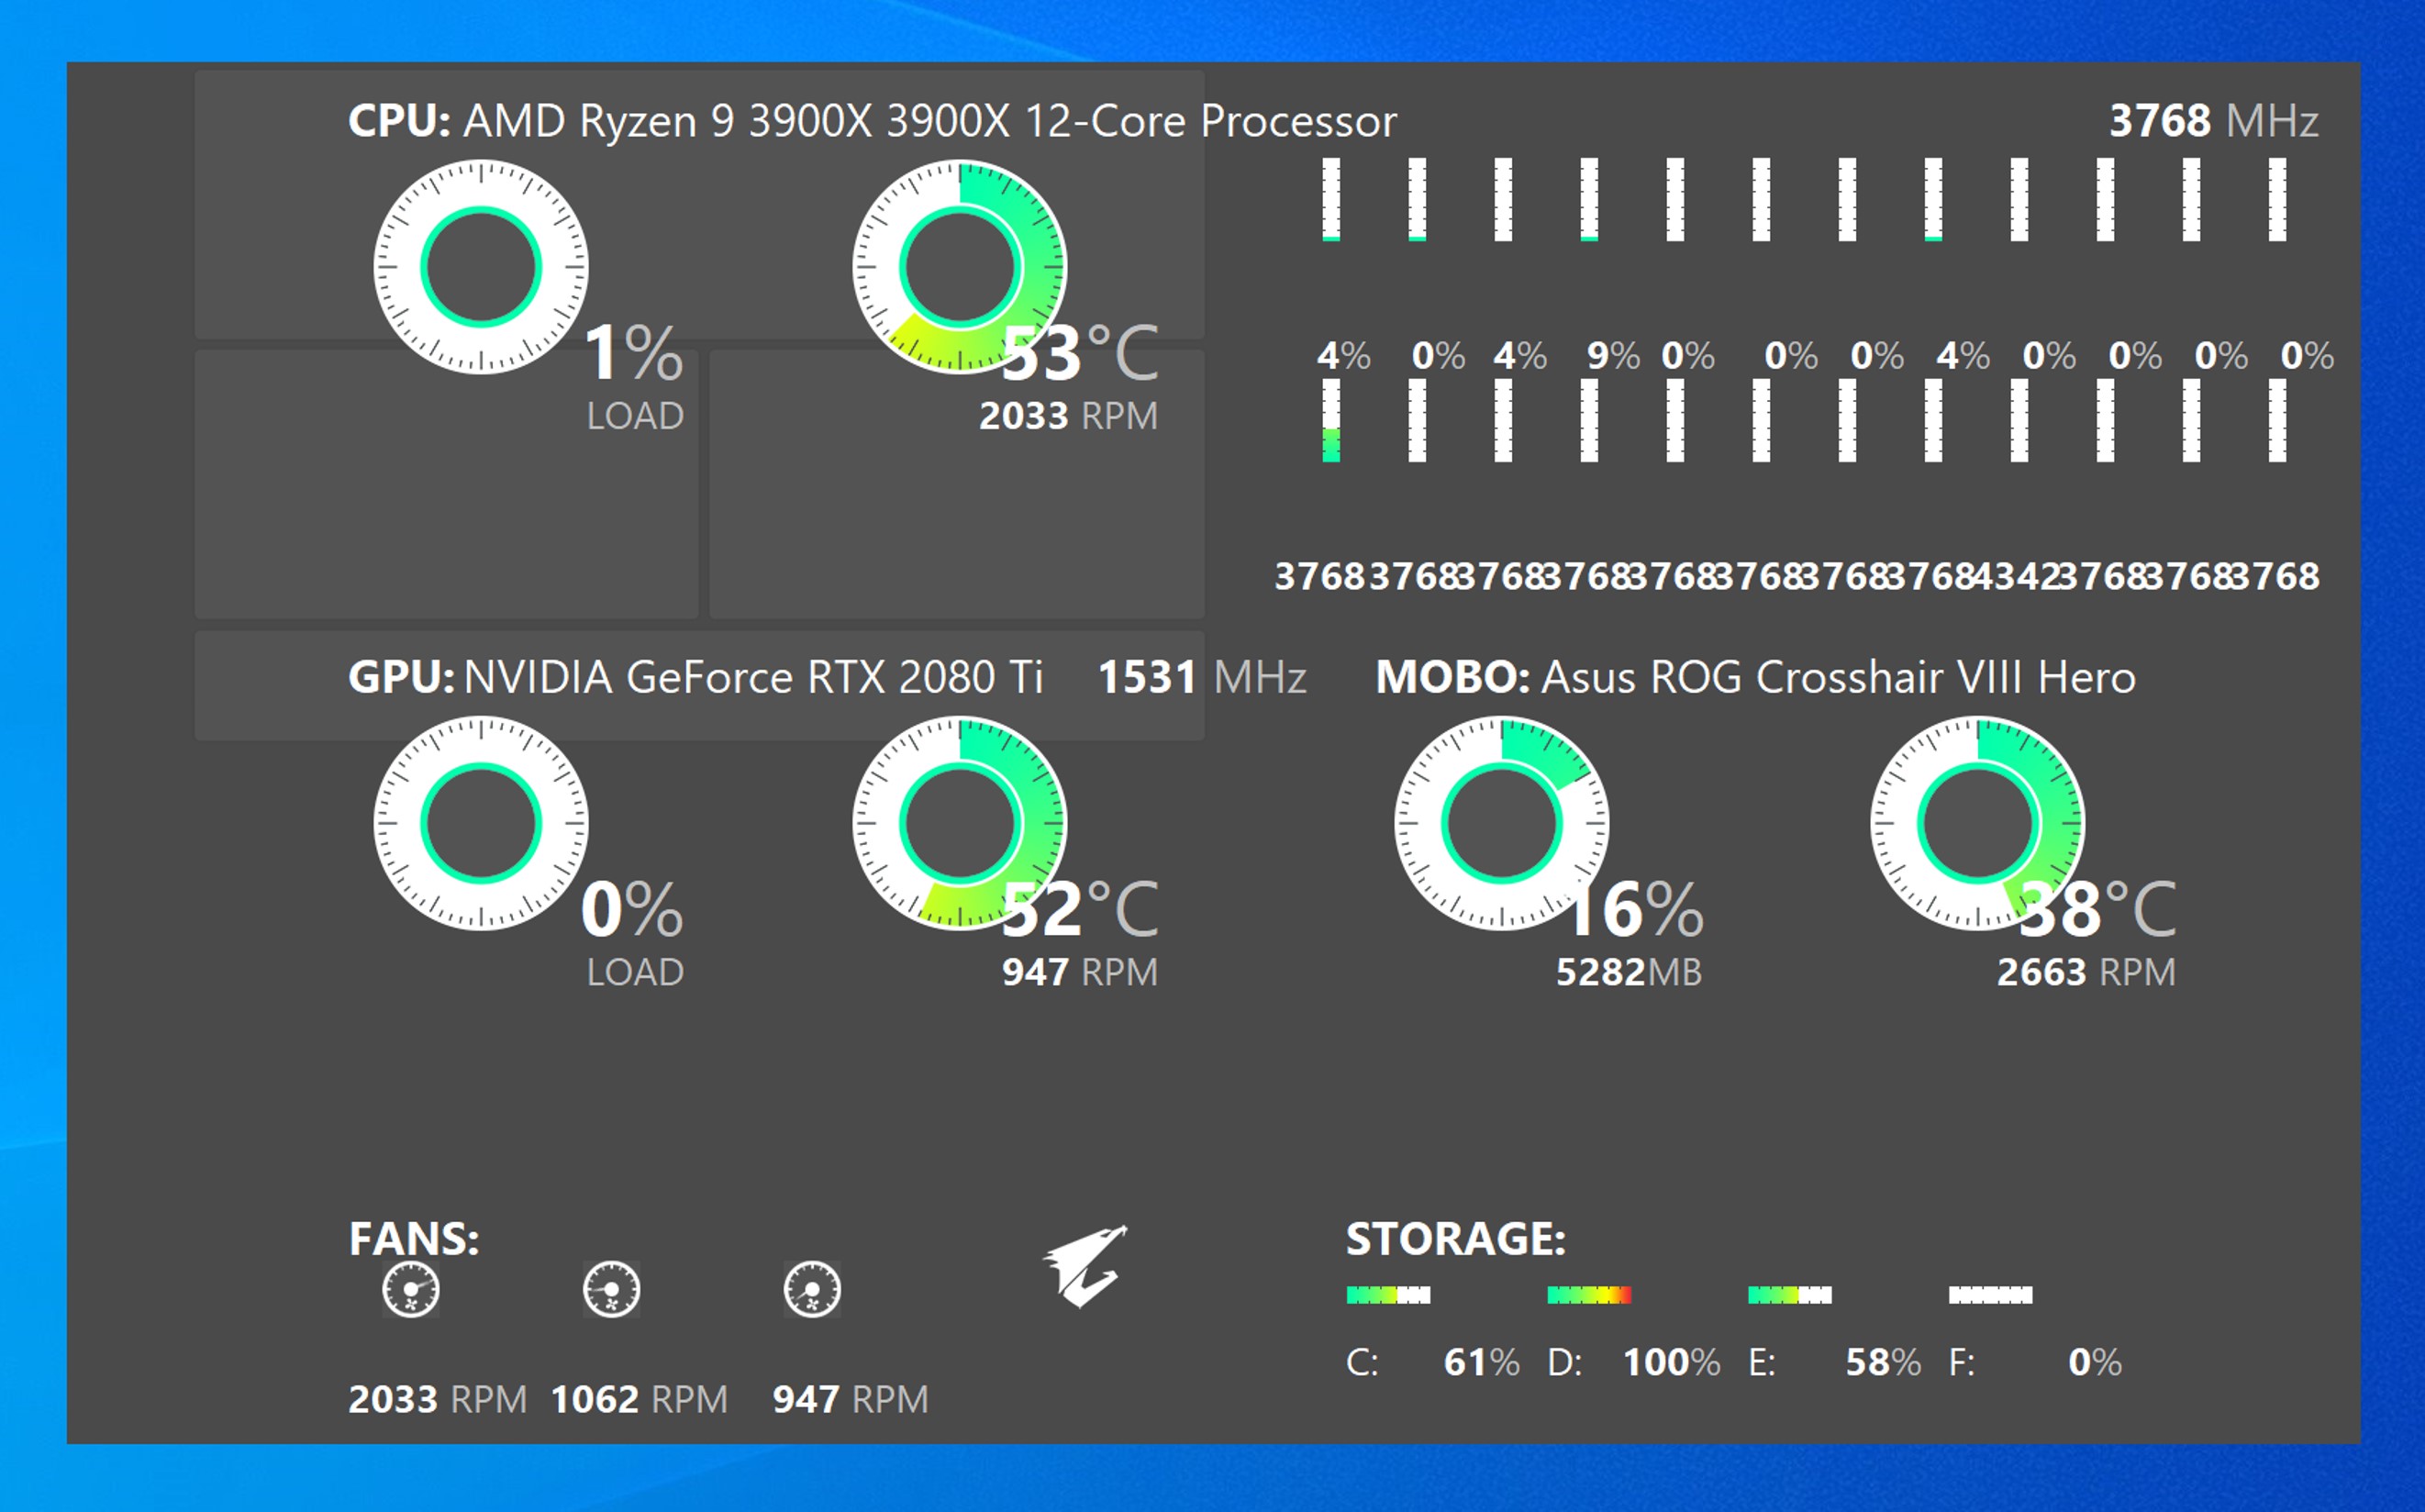This screenshot has width=2425, height=1512.
Task: Click the CPU temperature circular gauge
Action: (x=959, y=267)
